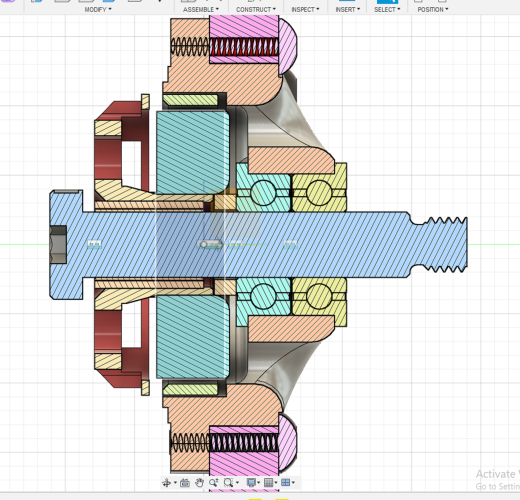Open Display Settings monitor icon
The width and height of the screenshot is (520, 500).
[251, 482]
